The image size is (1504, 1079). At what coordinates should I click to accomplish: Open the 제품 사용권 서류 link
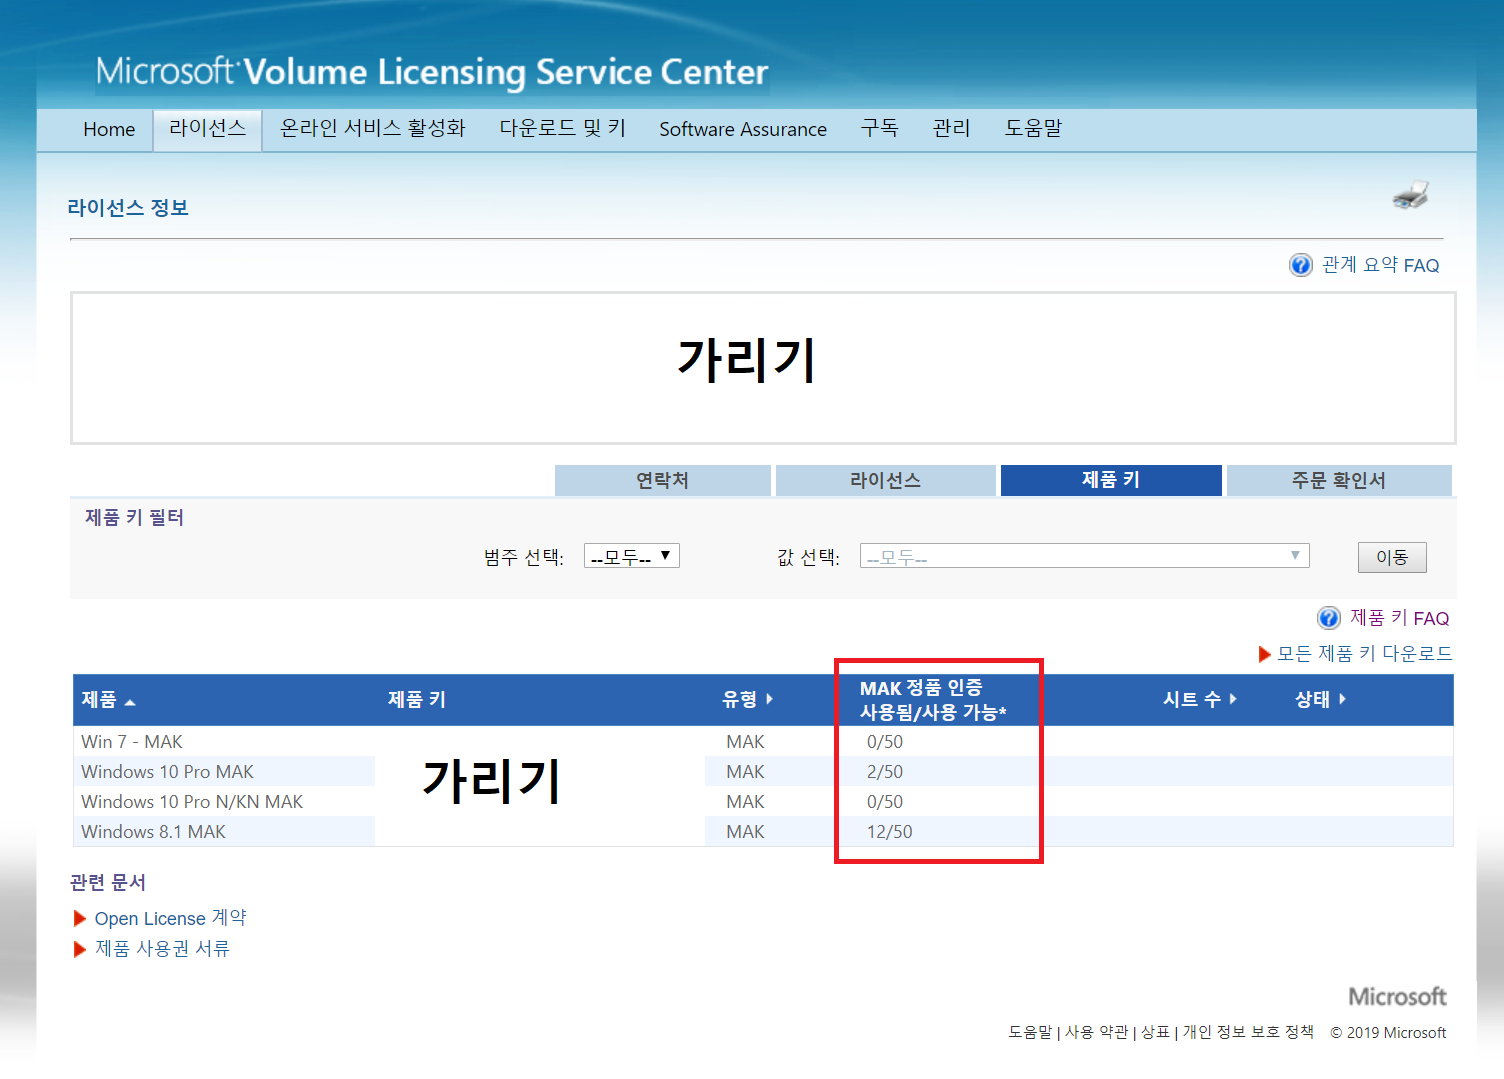pyautogui.click(x=162, y=949)
